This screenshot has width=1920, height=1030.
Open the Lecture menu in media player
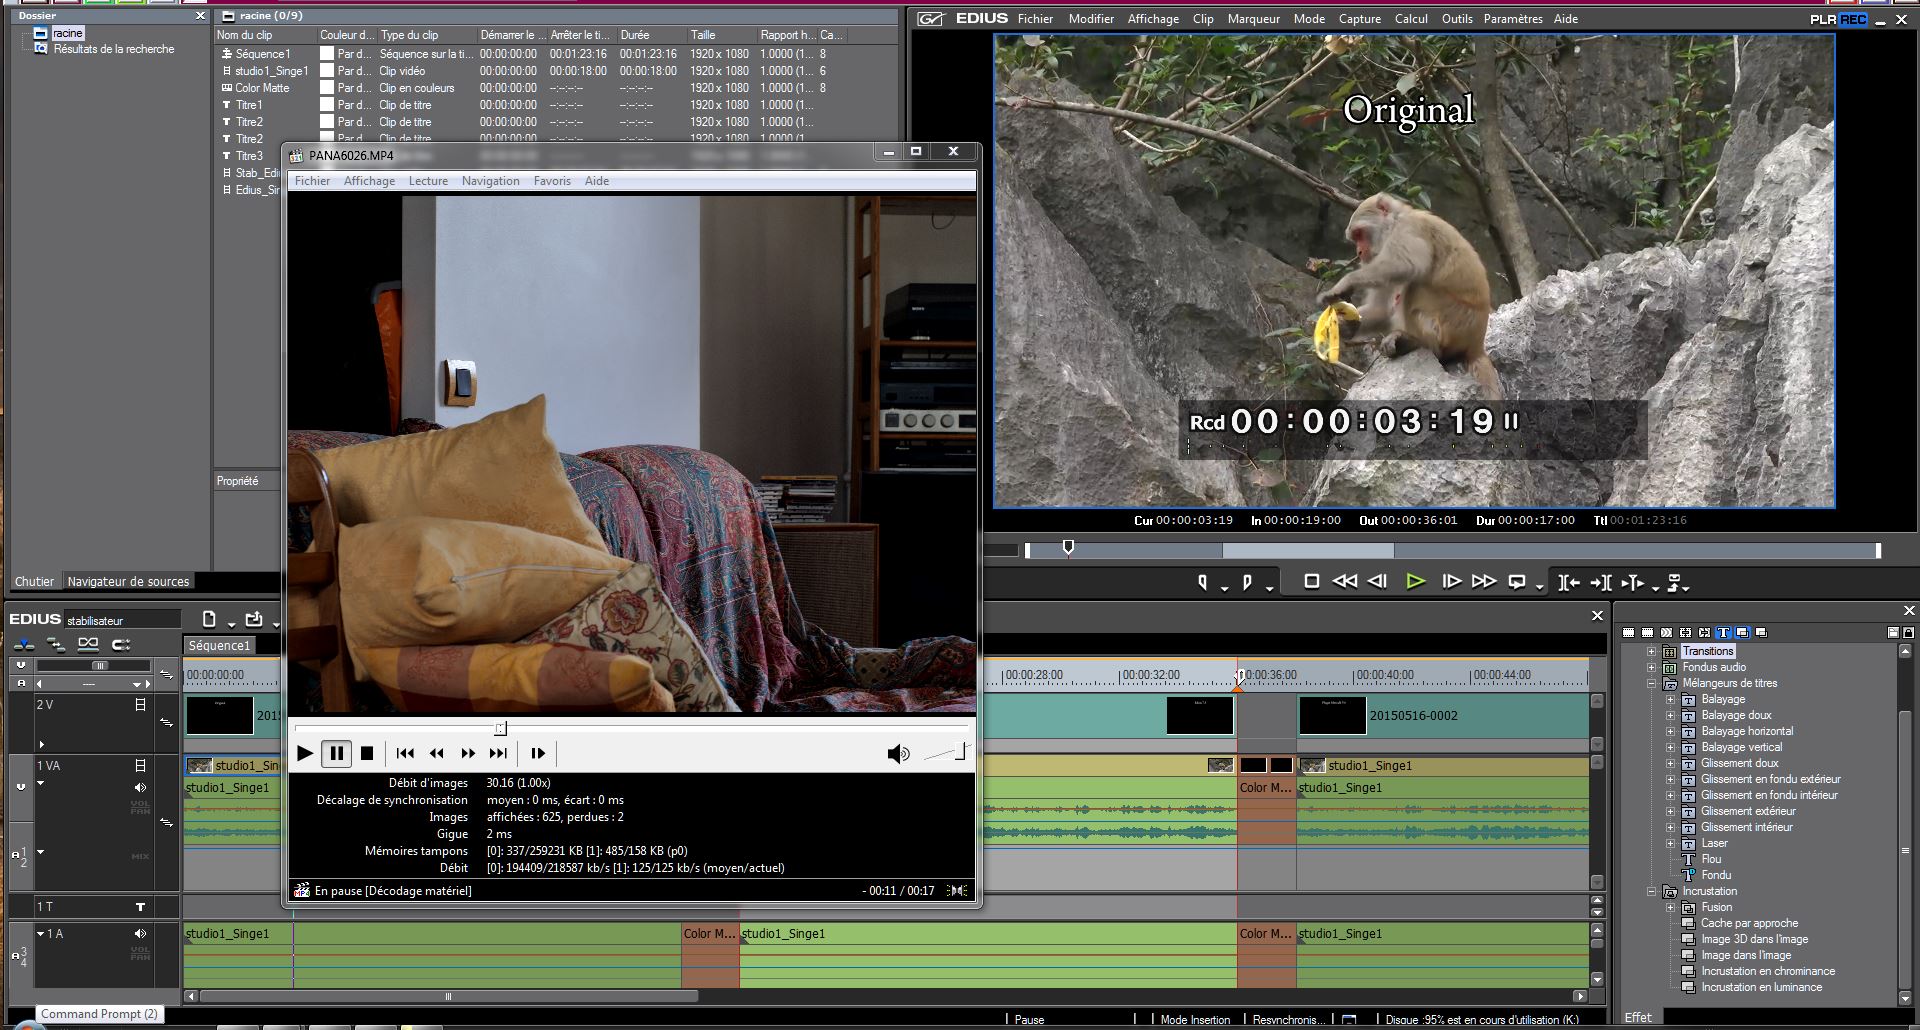[x=428, y=181]
